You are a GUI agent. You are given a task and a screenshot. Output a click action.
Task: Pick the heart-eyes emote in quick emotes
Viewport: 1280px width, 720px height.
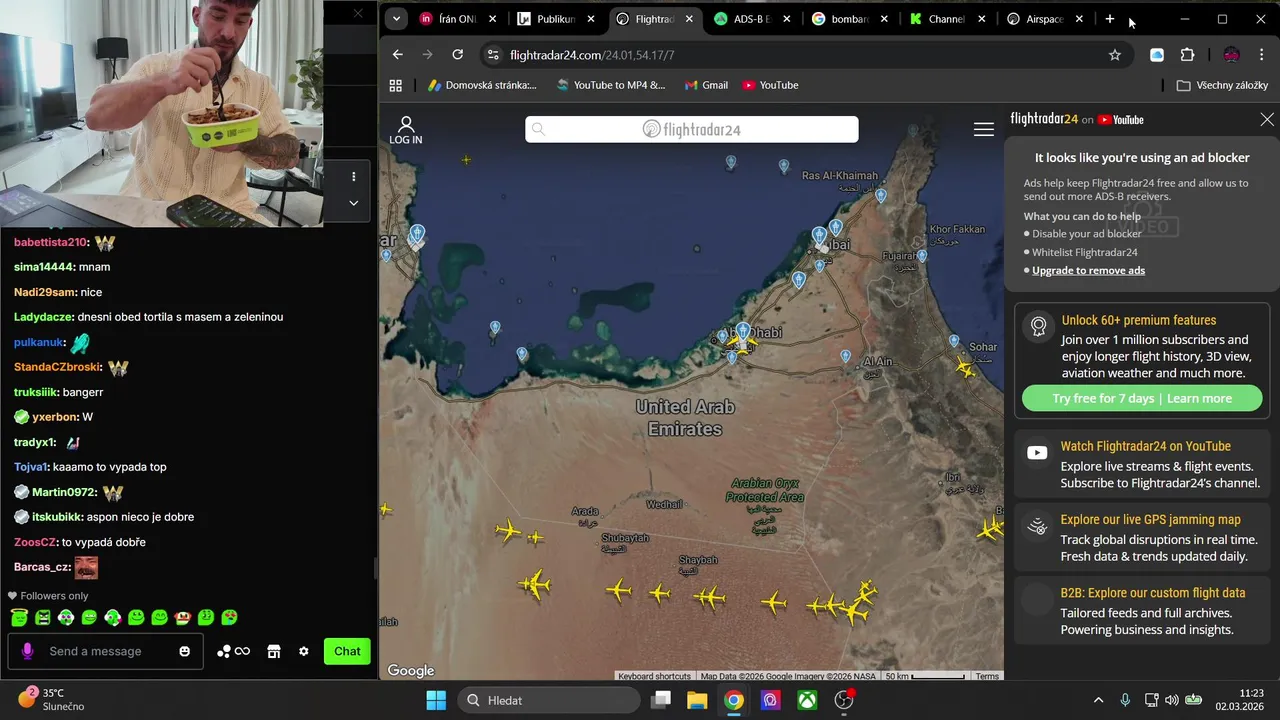[229, 618]
